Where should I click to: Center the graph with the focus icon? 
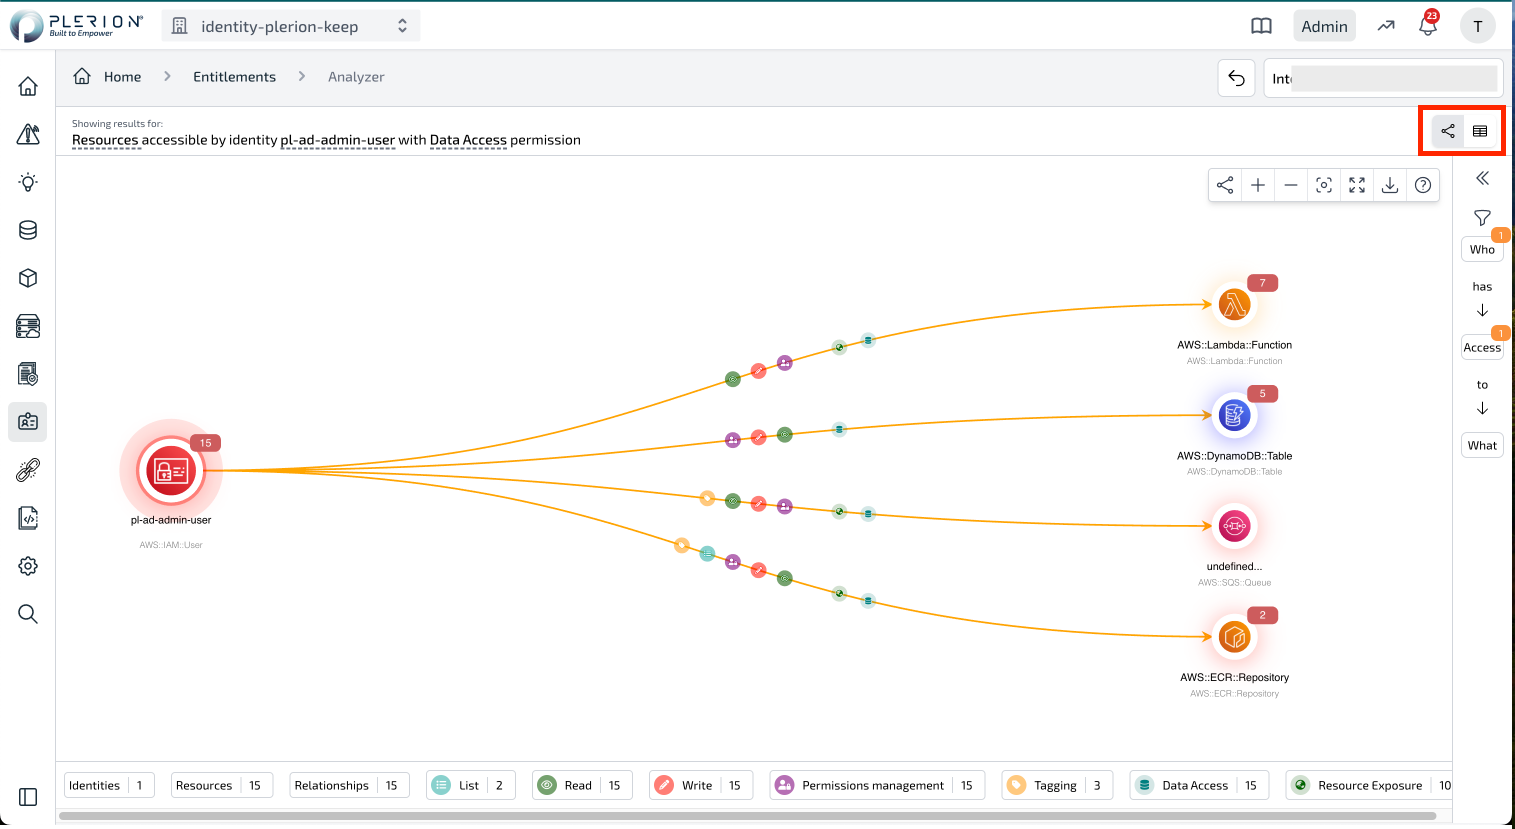pyautogui.click(x=1324, y=185)
